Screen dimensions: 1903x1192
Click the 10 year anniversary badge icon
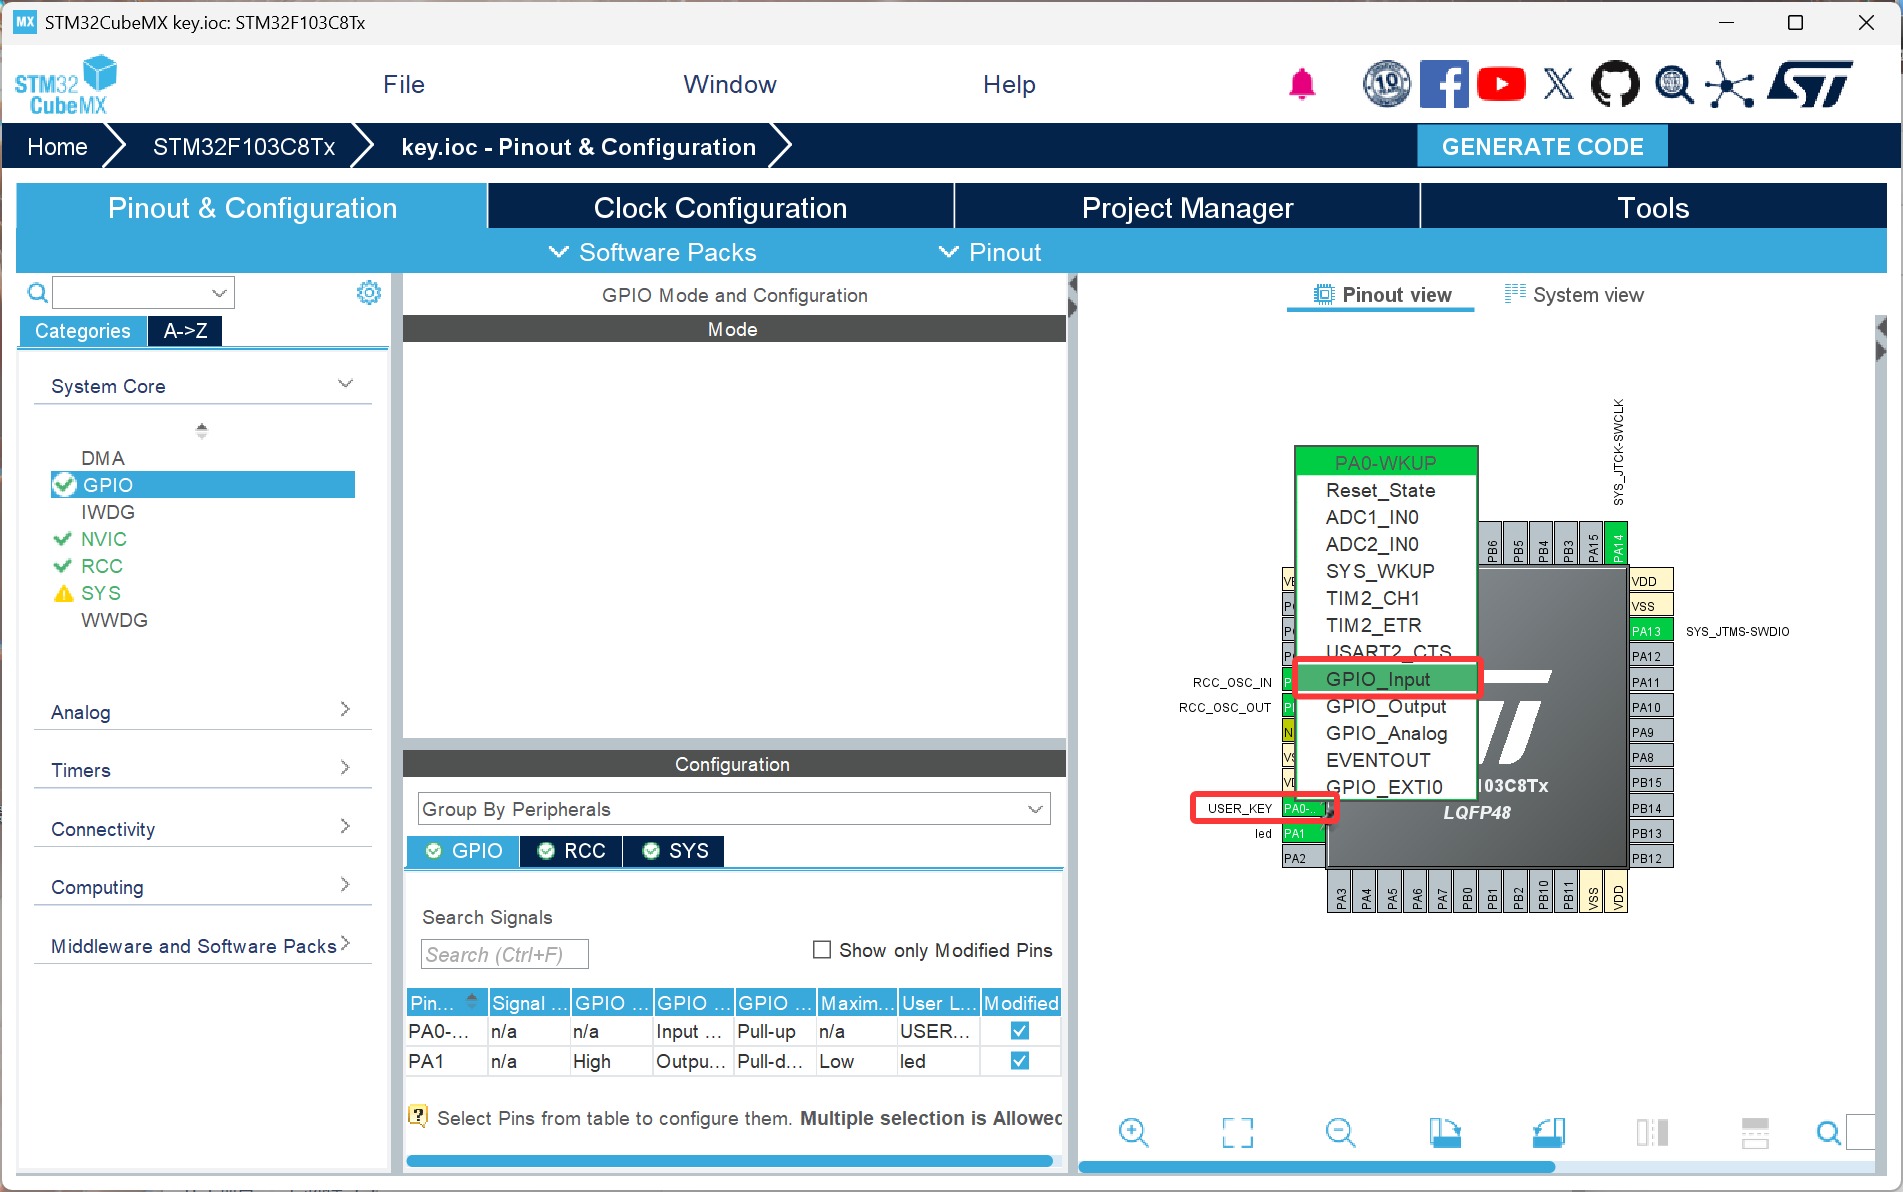tap(1387, 84)
